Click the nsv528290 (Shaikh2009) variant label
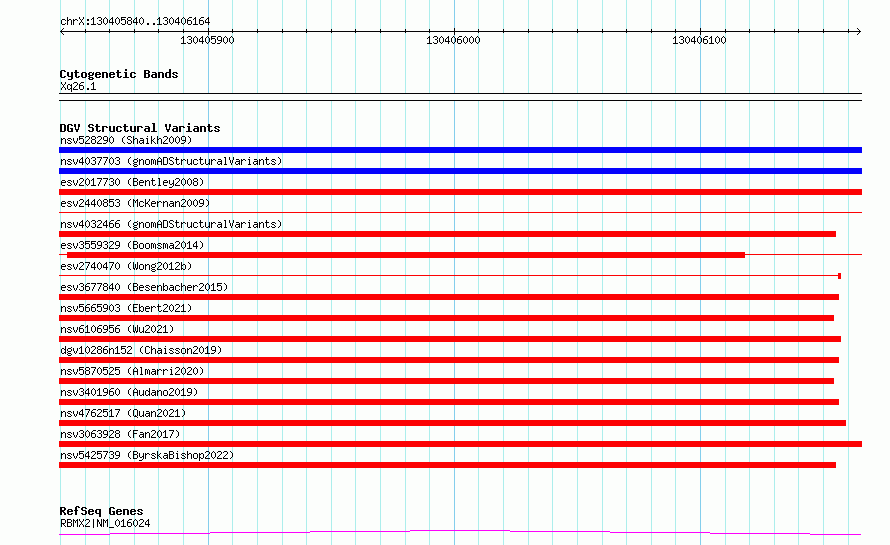The height and width of the screenshot is (545, 890). point(126,140)
